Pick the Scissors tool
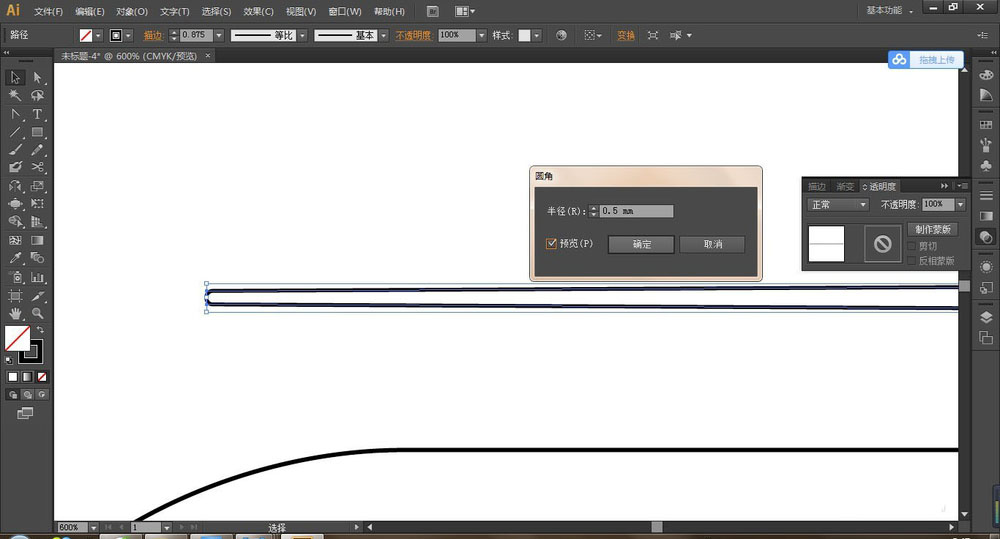This screenshot has width=1000, height=539. click(38, 167)
